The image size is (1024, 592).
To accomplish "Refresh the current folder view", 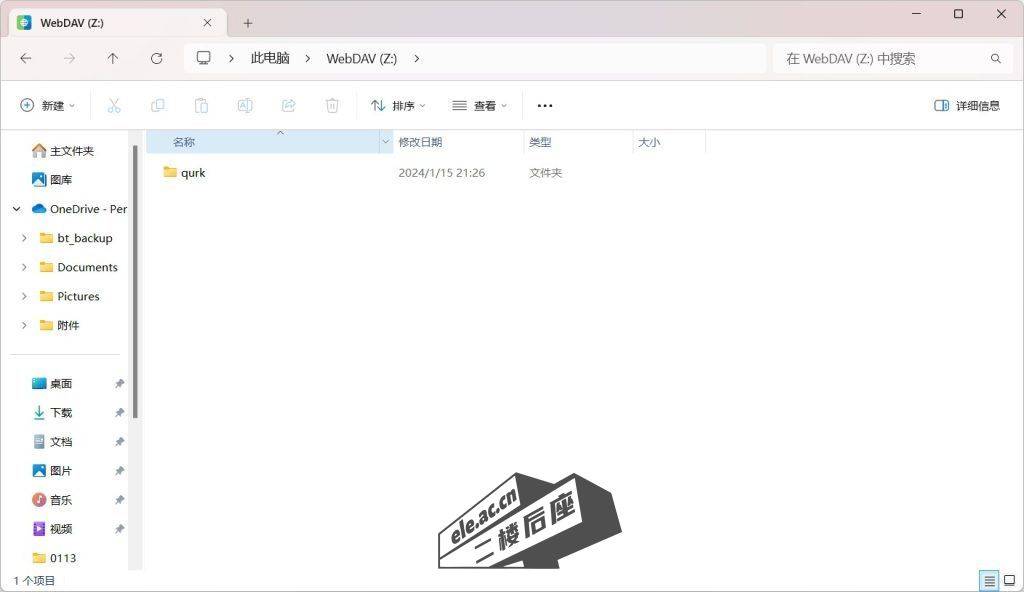I will tap(156, 59).
